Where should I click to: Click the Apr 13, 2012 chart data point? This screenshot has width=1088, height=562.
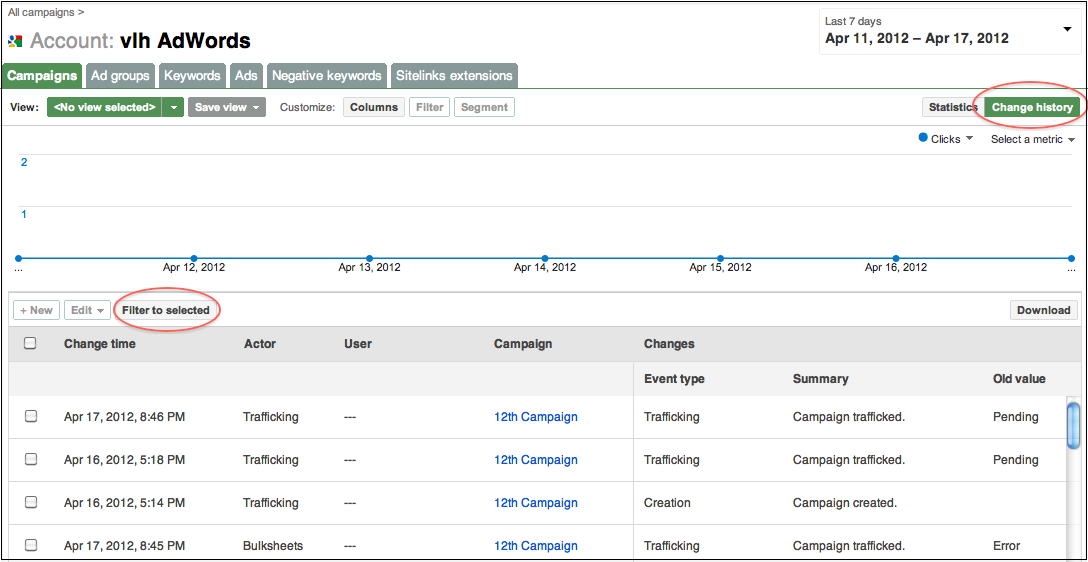369,258
